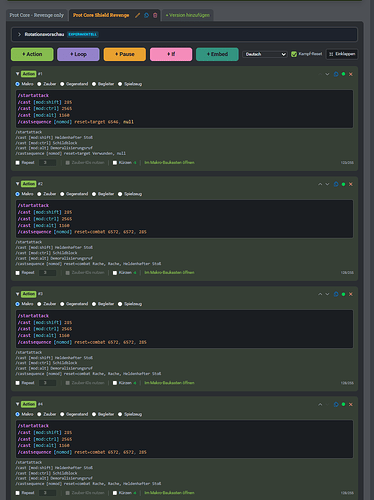Duplicate Action #2 with the copy icon
The image size is (374, 500).
pos(336,184)
